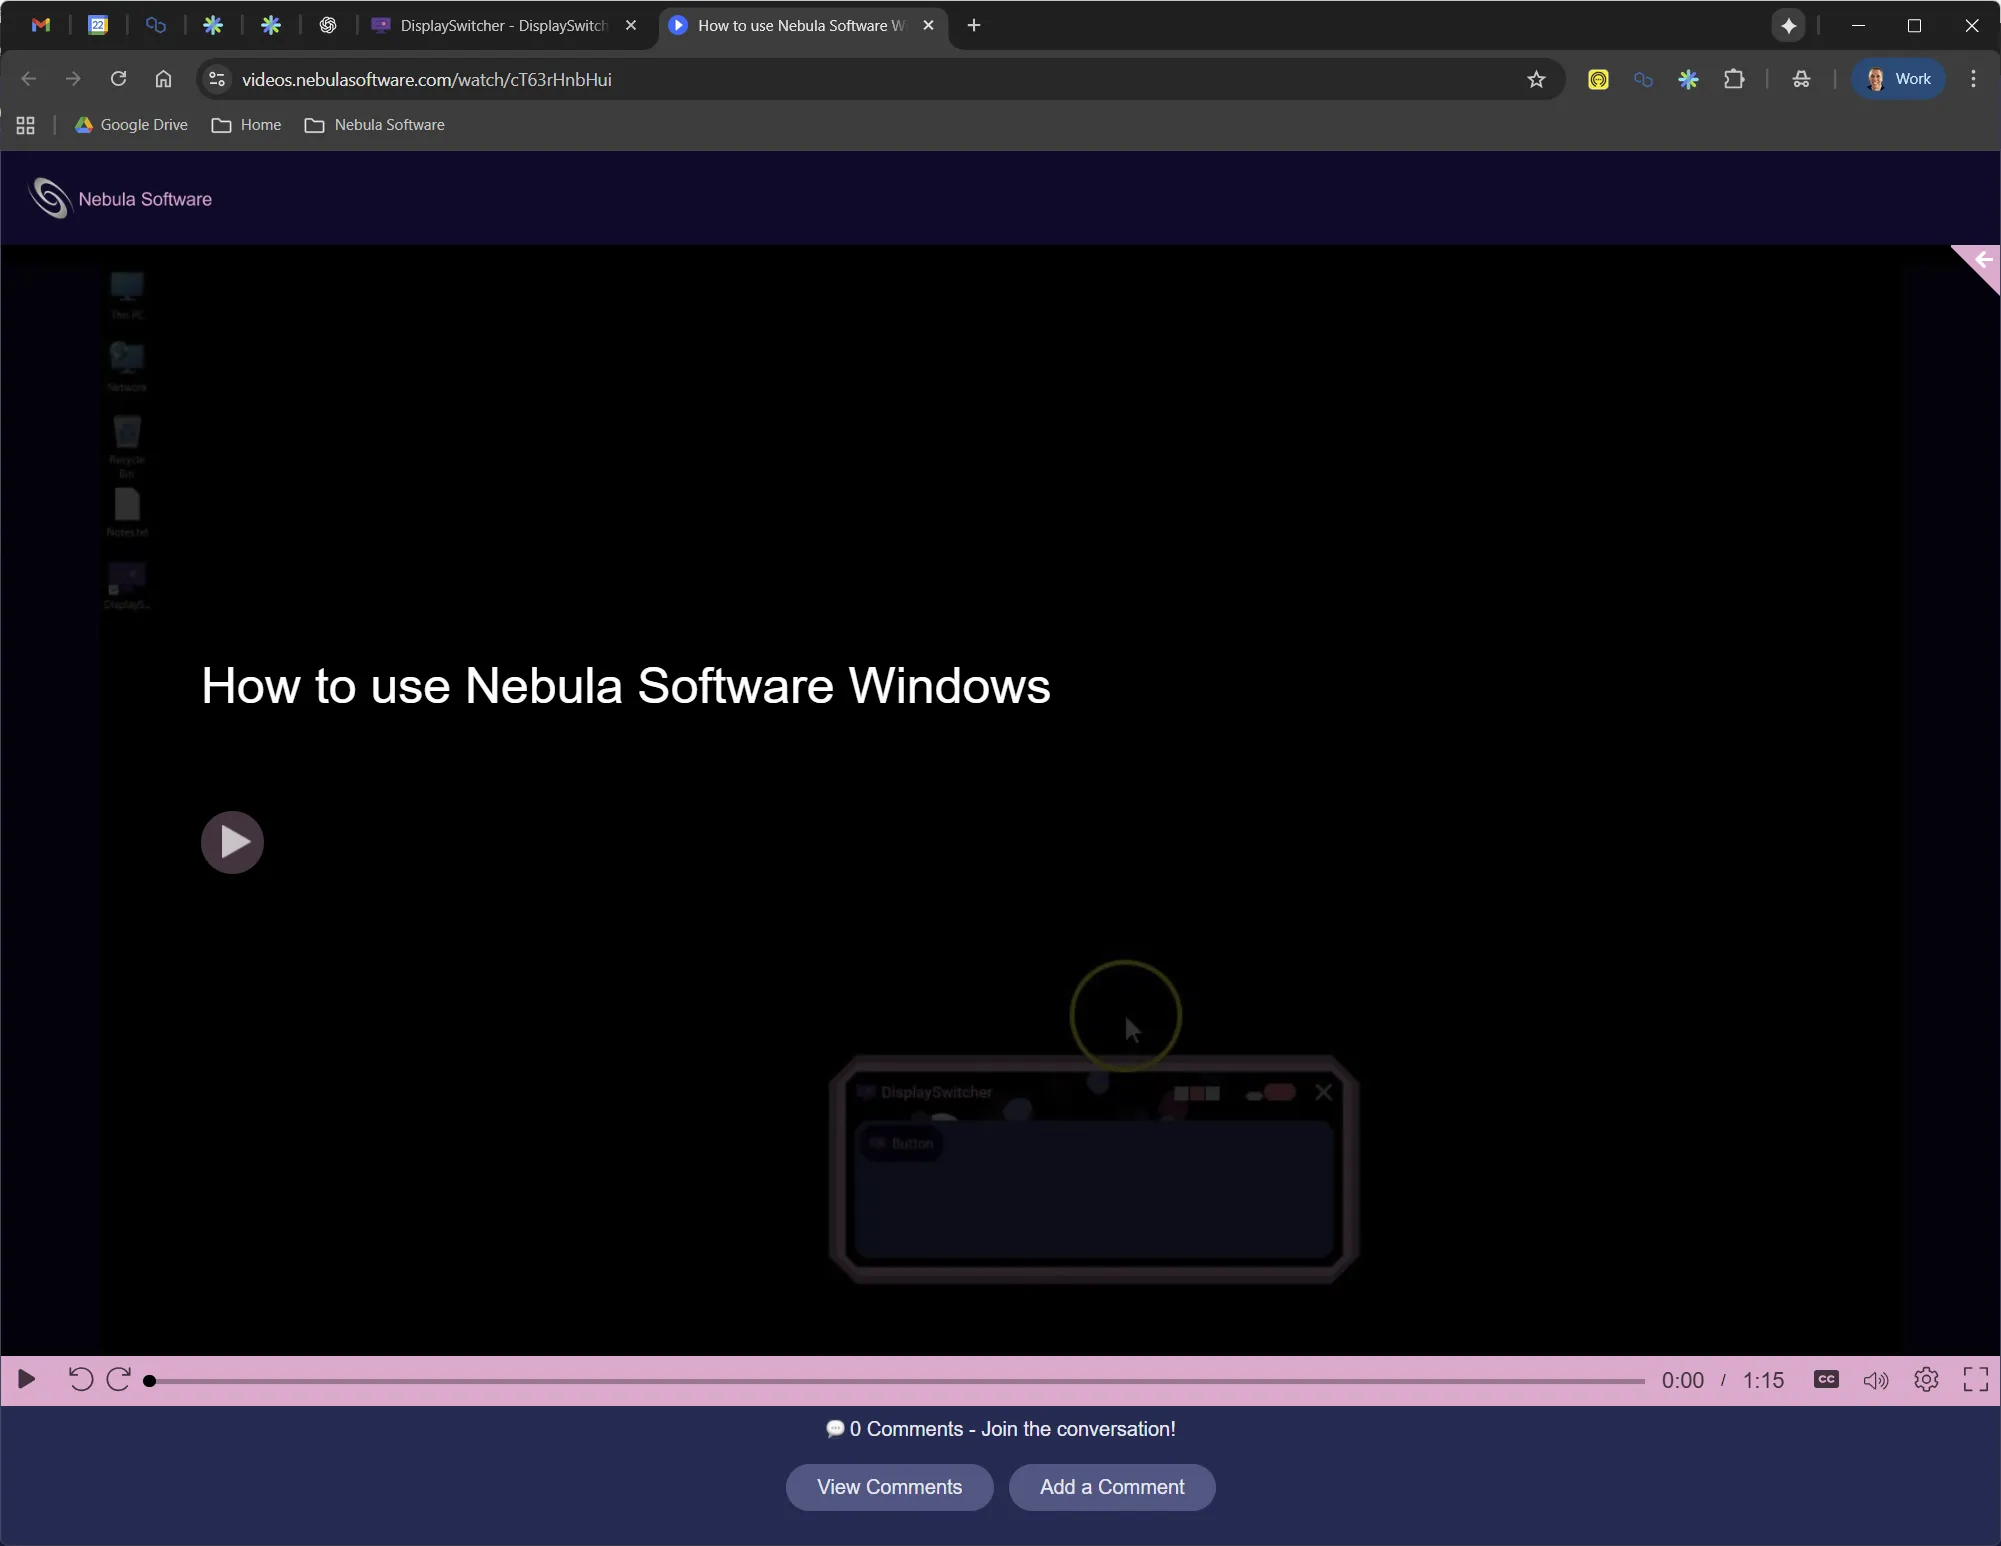Screen dimensions: 2001x1546
Task: Open the Work profile menu
Action: pos(1898,79)
